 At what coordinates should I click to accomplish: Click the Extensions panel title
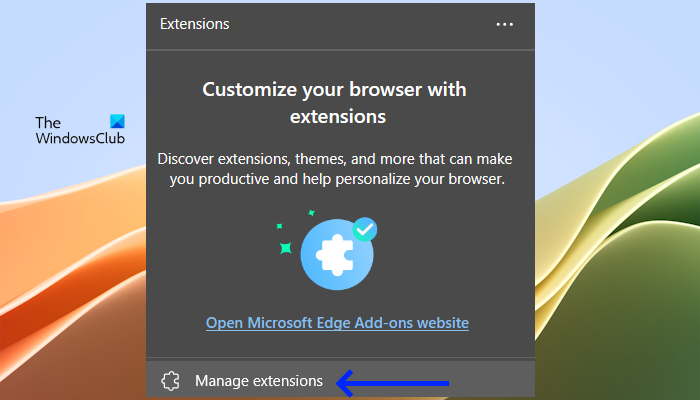194,24
